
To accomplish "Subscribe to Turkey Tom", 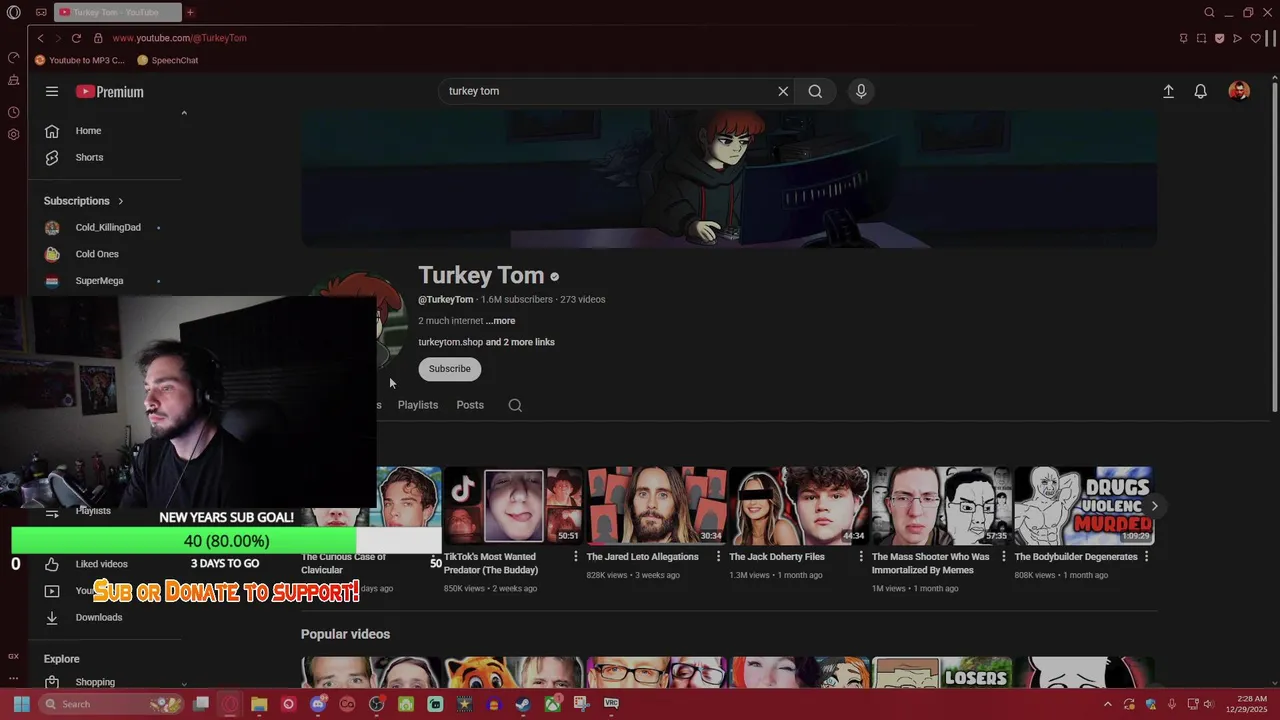I will click(x=450, y=369).
